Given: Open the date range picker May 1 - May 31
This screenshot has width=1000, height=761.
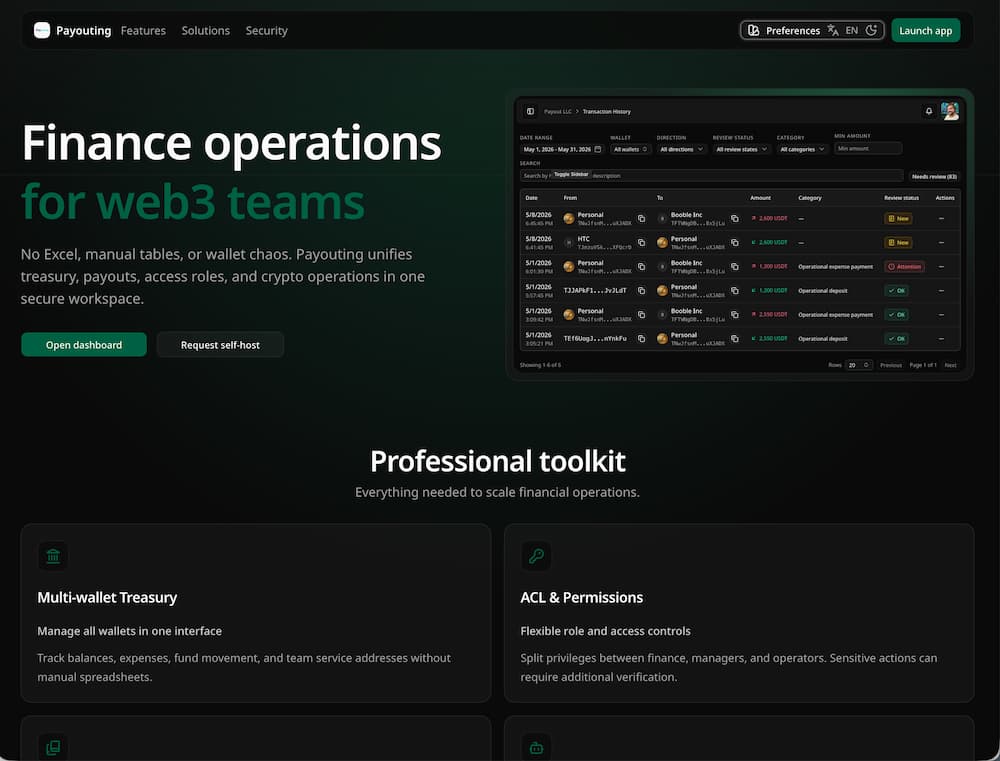Looking at the screenshot, I should tap(562, 149).
